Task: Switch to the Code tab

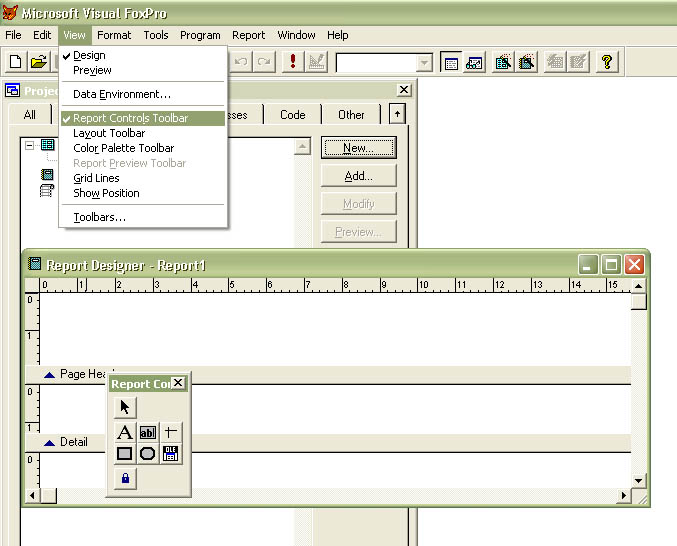Action: click(293, 115)
